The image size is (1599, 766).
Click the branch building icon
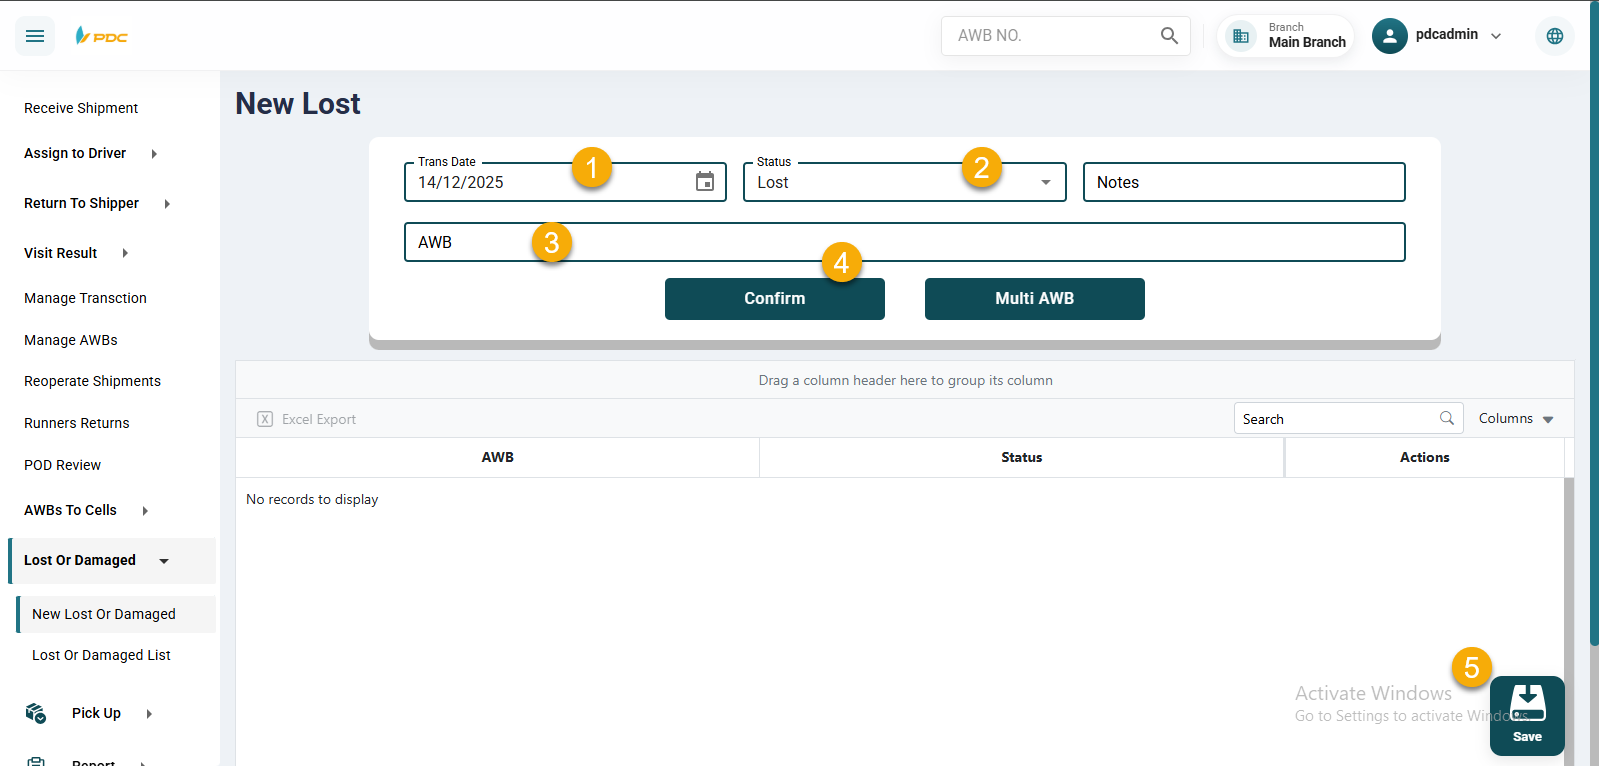pyautogui.click(x=1241, y=36)
